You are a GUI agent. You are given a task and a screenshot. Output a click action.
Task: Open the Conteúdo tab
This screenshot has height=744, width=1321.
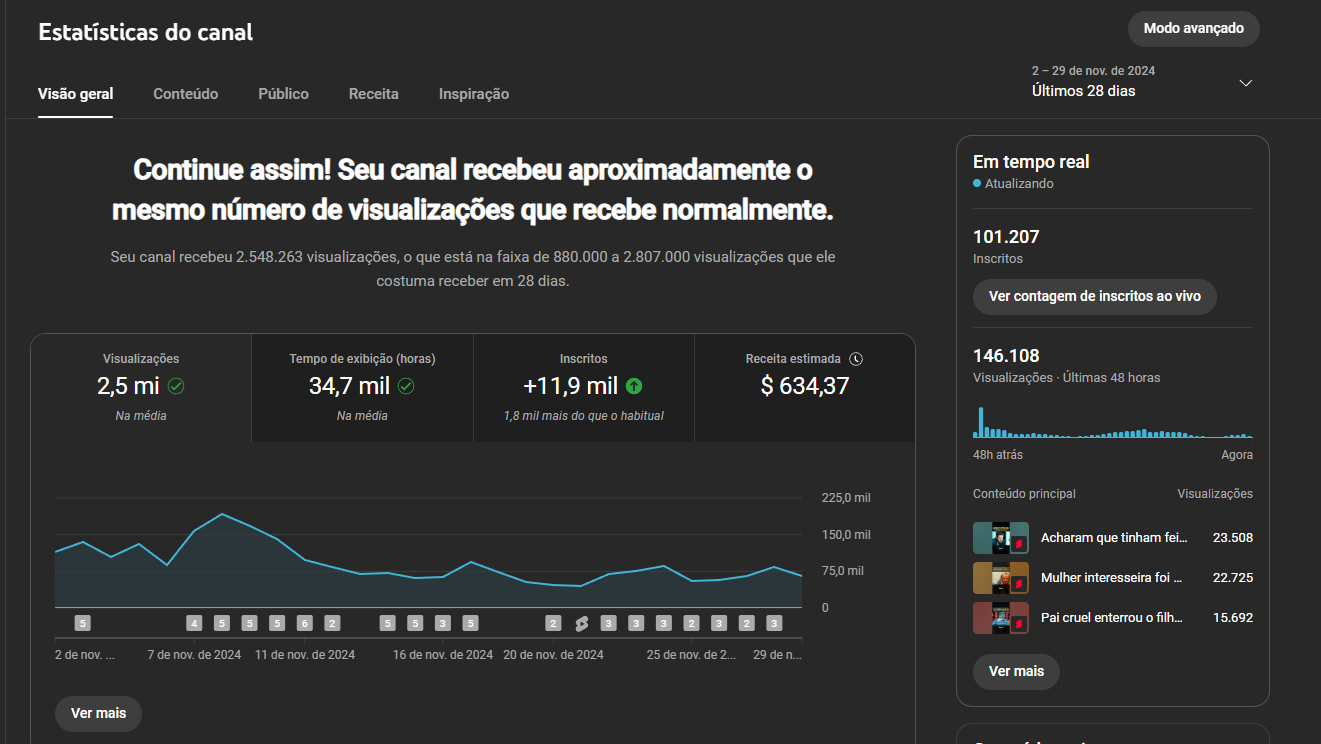point(185,94)
